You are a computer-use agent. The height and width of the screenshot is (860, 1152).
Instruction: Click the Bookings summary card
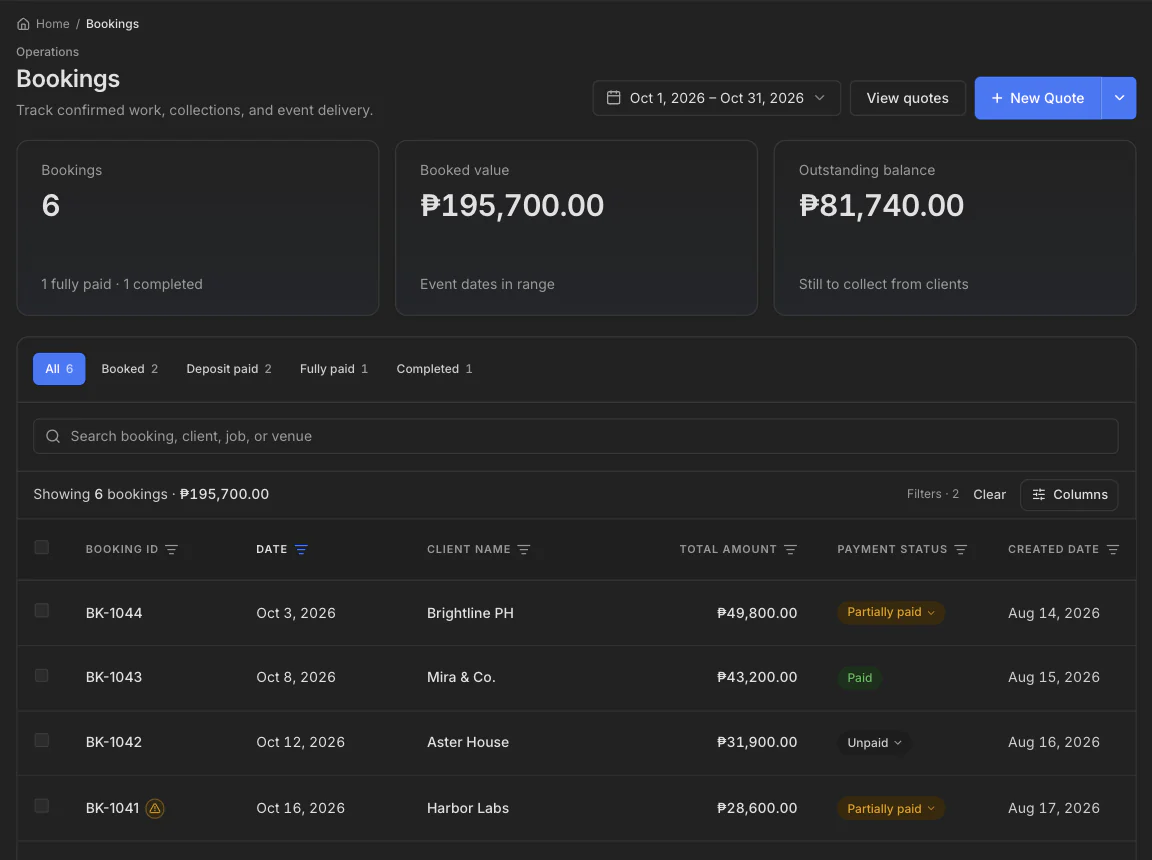click(x=198, y=228)
